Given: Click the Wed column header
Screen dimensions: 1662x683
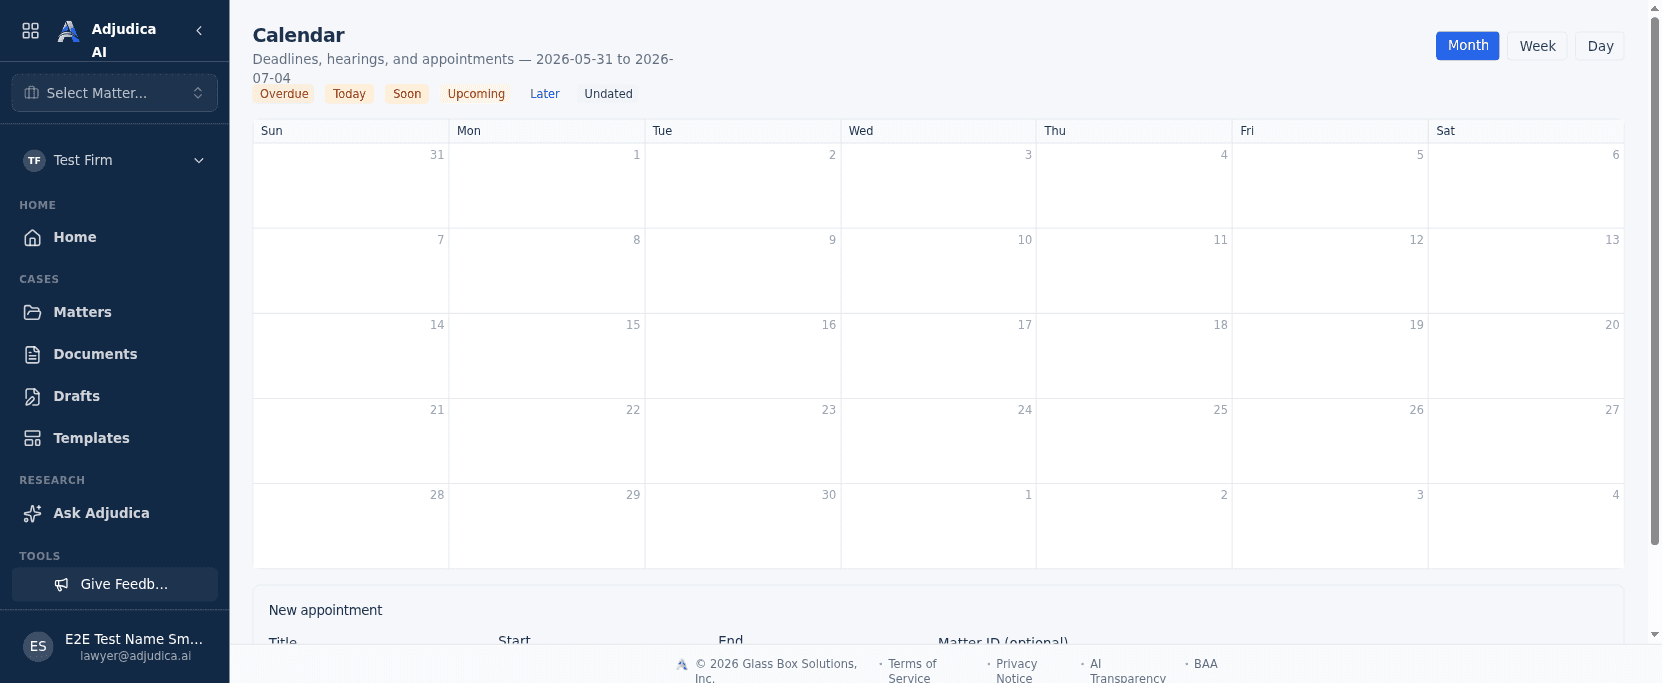Looking at the screenshot, I should click(x=938, y=131).
